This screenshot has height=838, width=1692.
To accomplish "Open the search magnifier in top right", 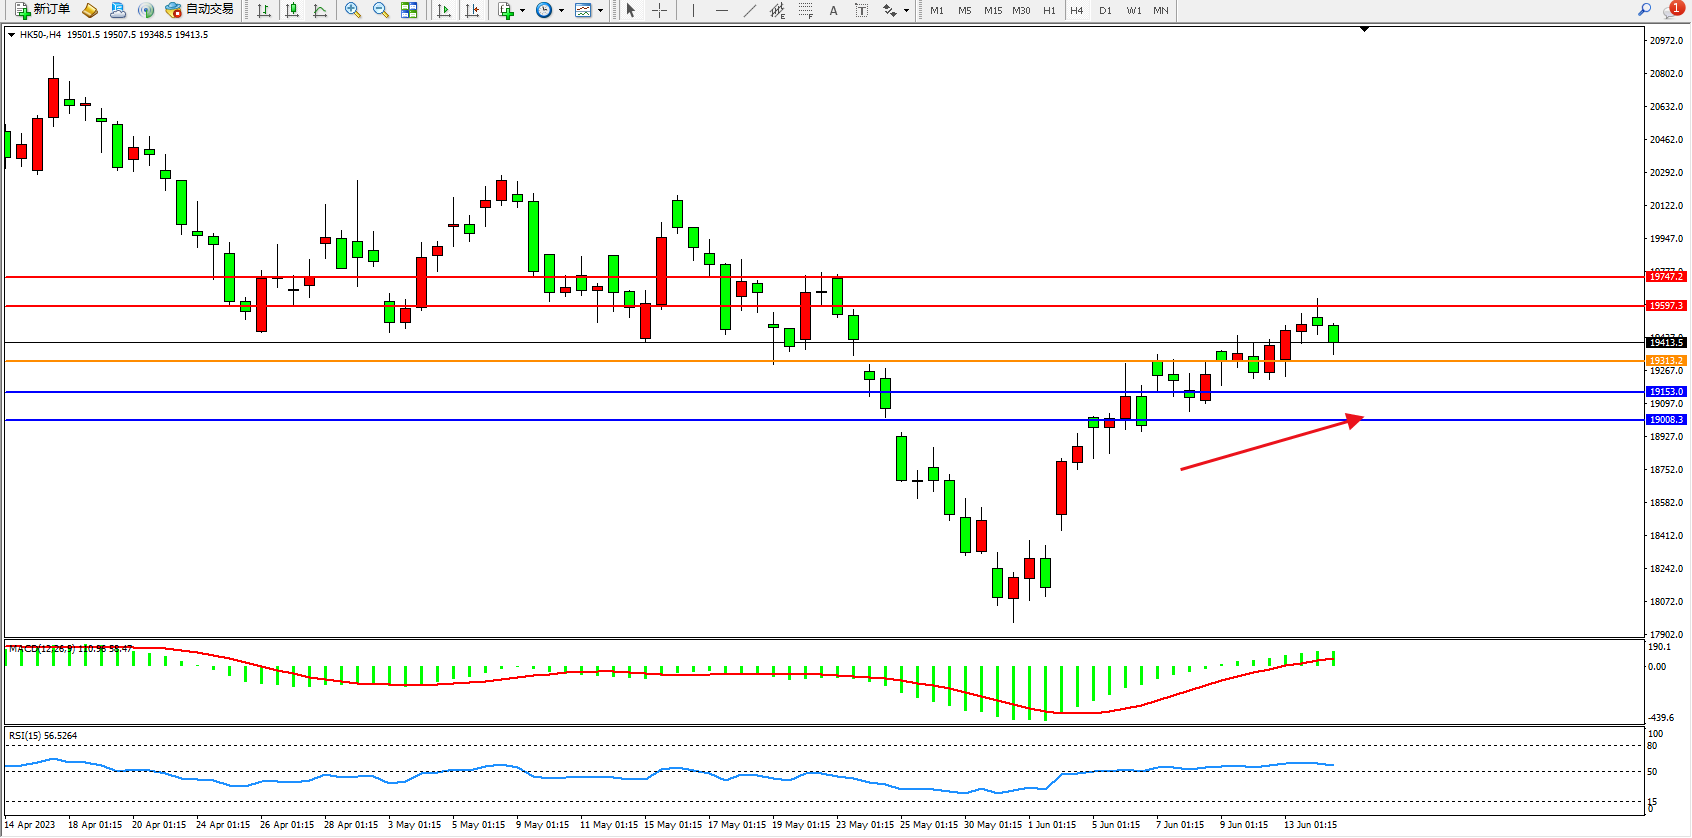I will click(1644, 10).
